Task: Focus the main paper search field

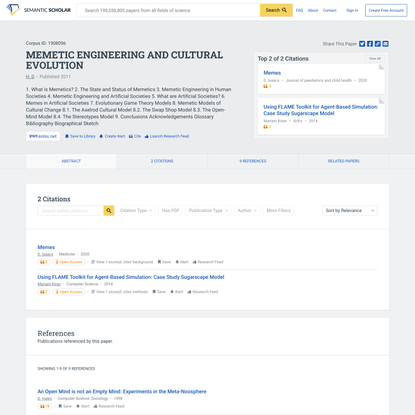Action: click(x=168, y=10)
